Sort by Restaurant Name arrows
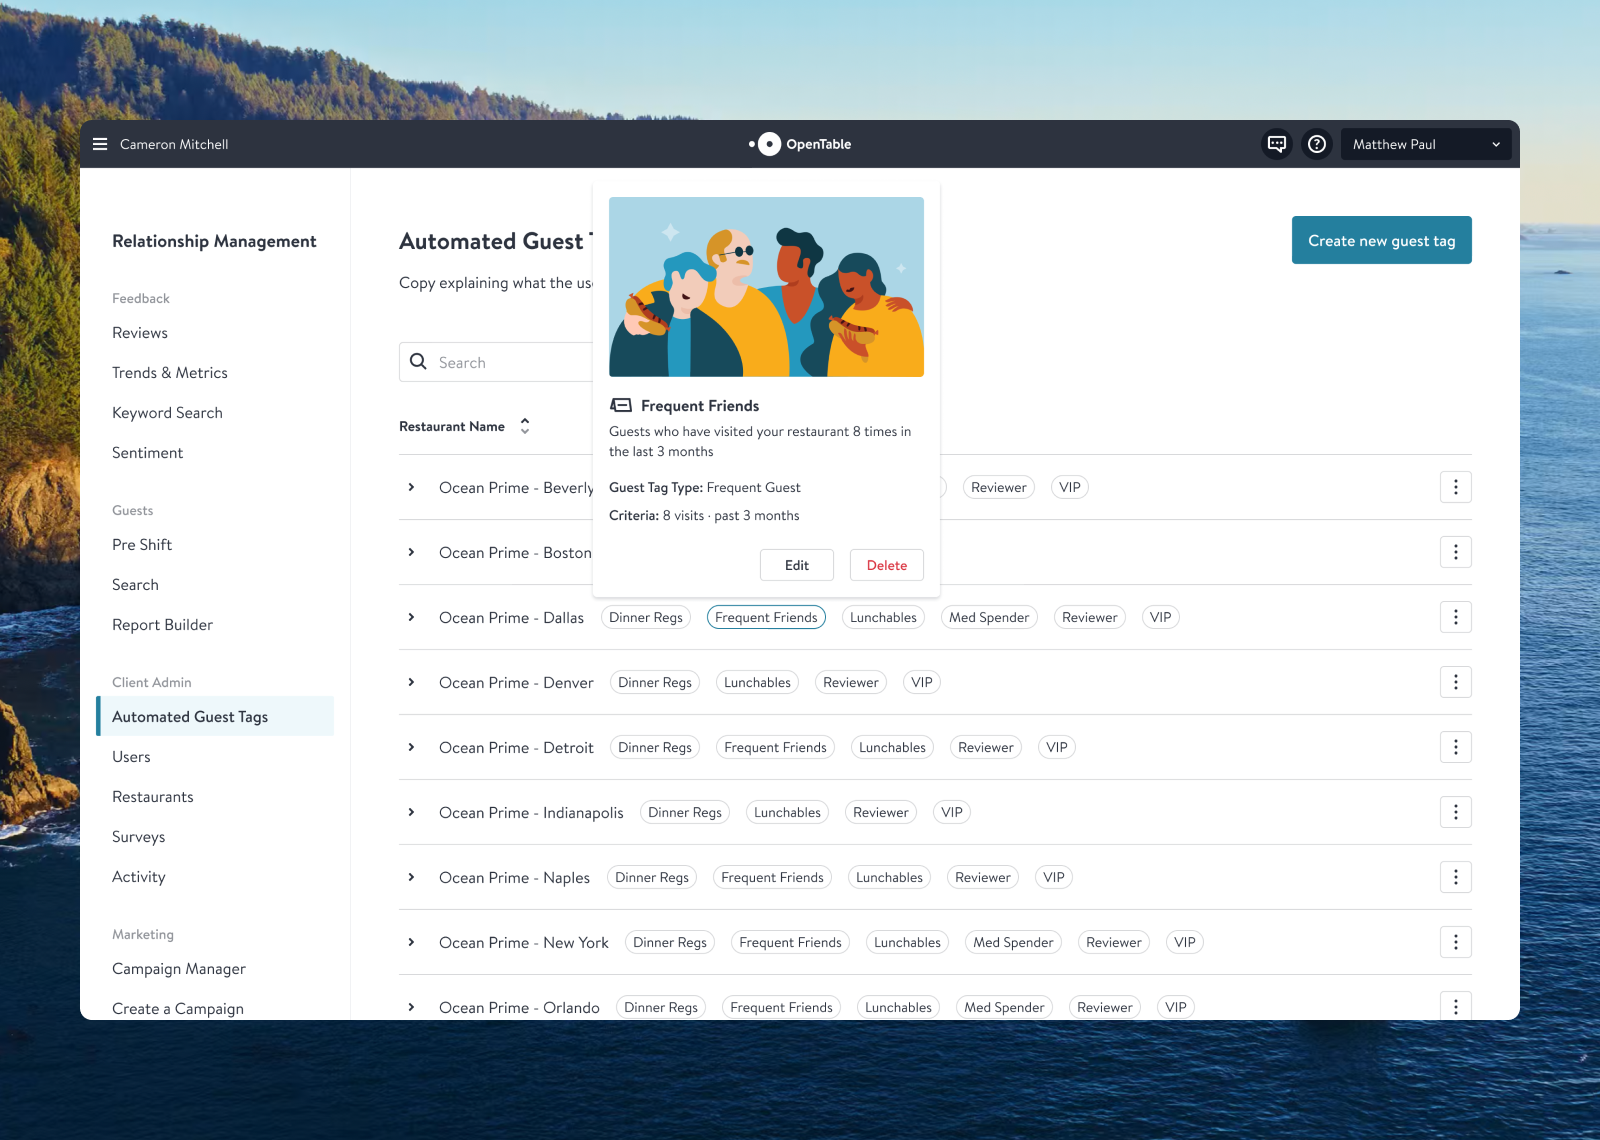Image resolution: width=1600 pixels, height=1140 pixels. pos(525,426)
